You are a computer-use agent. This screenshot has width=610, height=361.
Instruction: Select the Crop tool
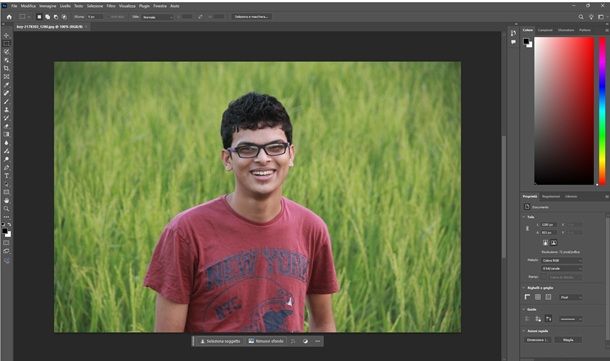click(x=7, y=68)
